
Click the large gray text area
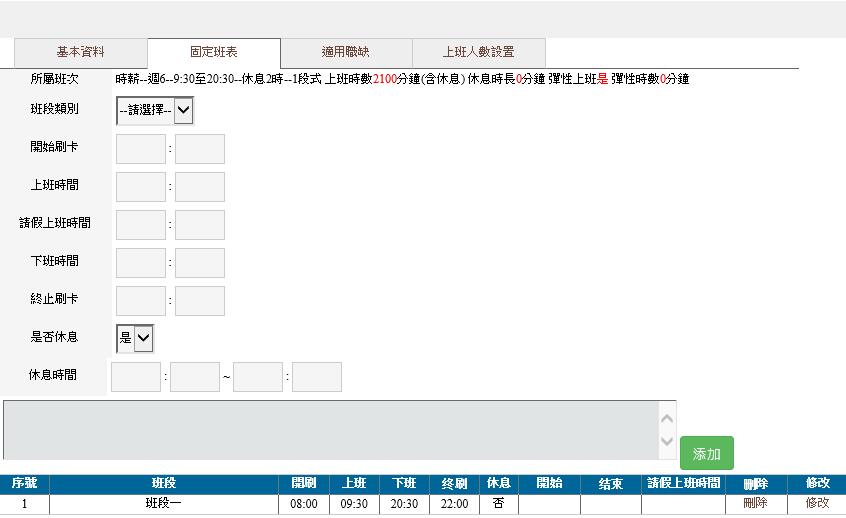[330, 430]
